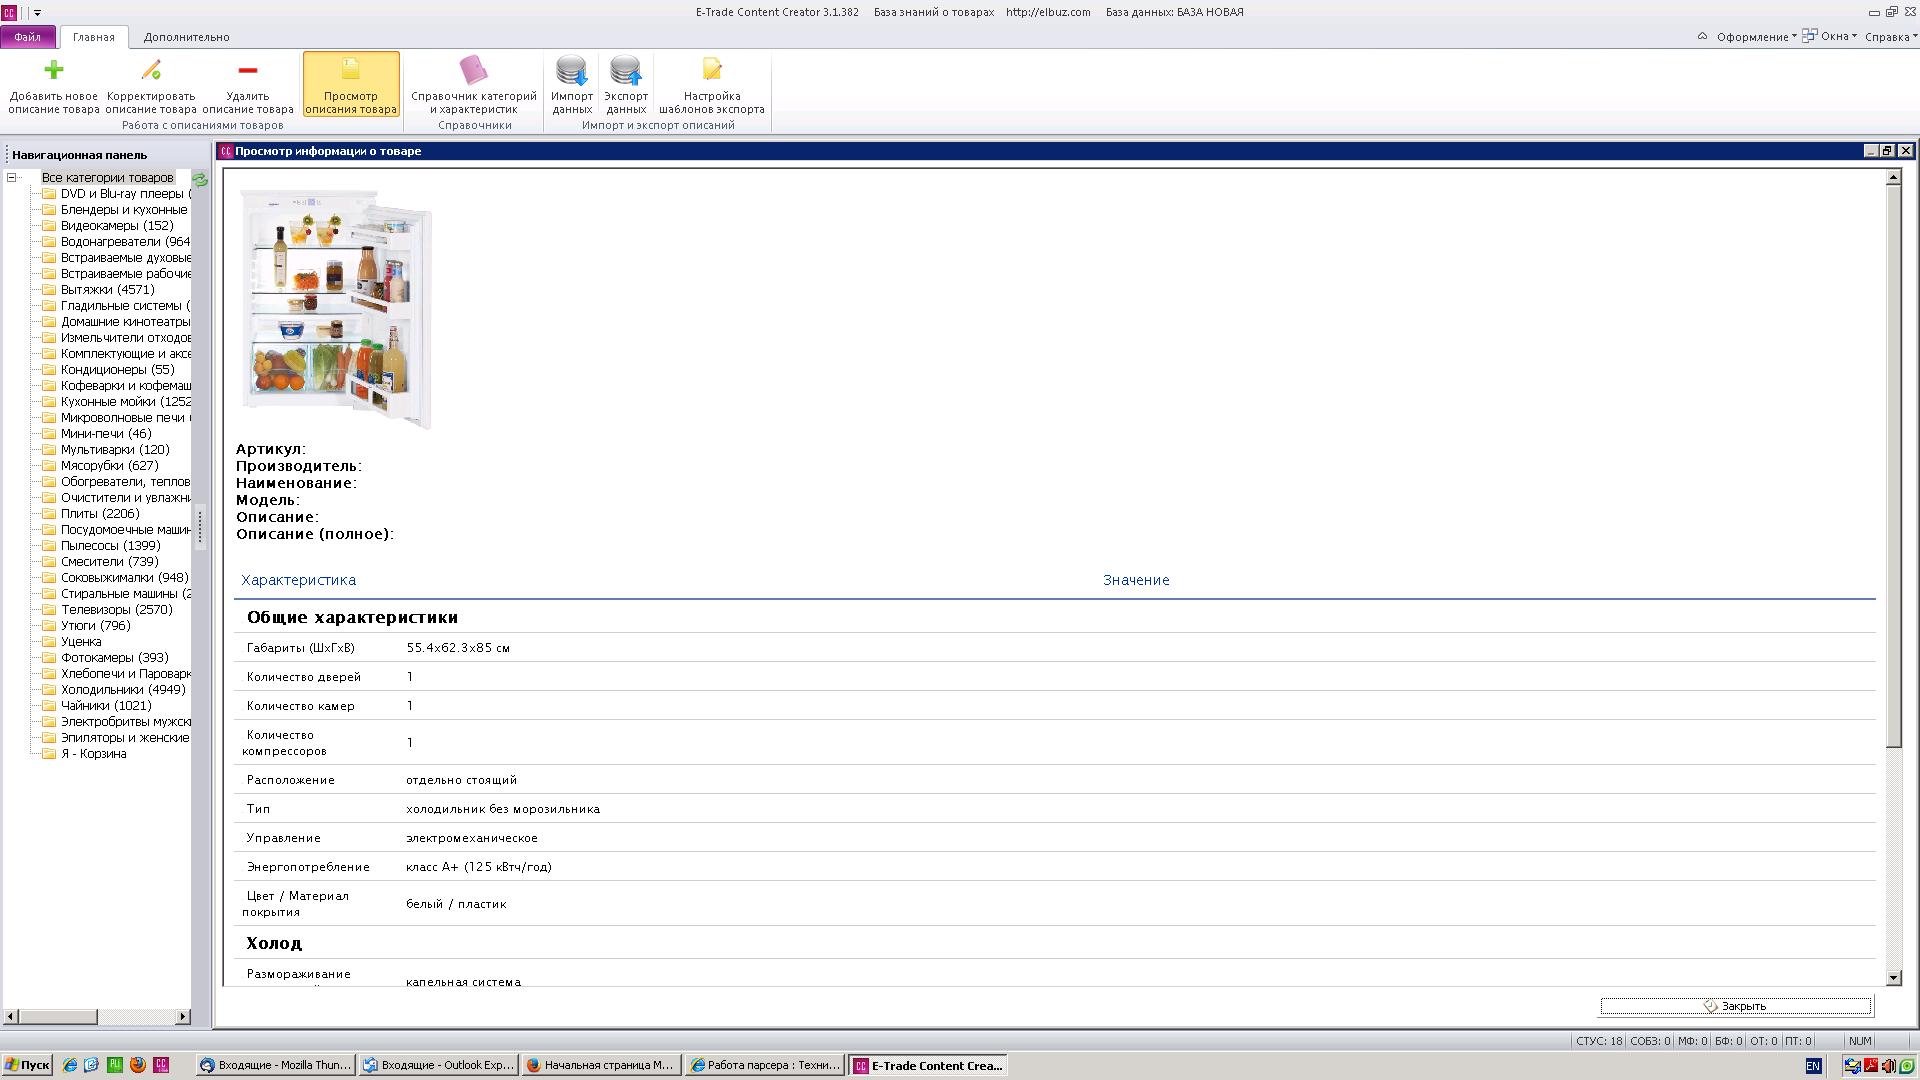Select the Соковыжималки (948) category
This screenshot has width=1920, height=1080.
124,578
